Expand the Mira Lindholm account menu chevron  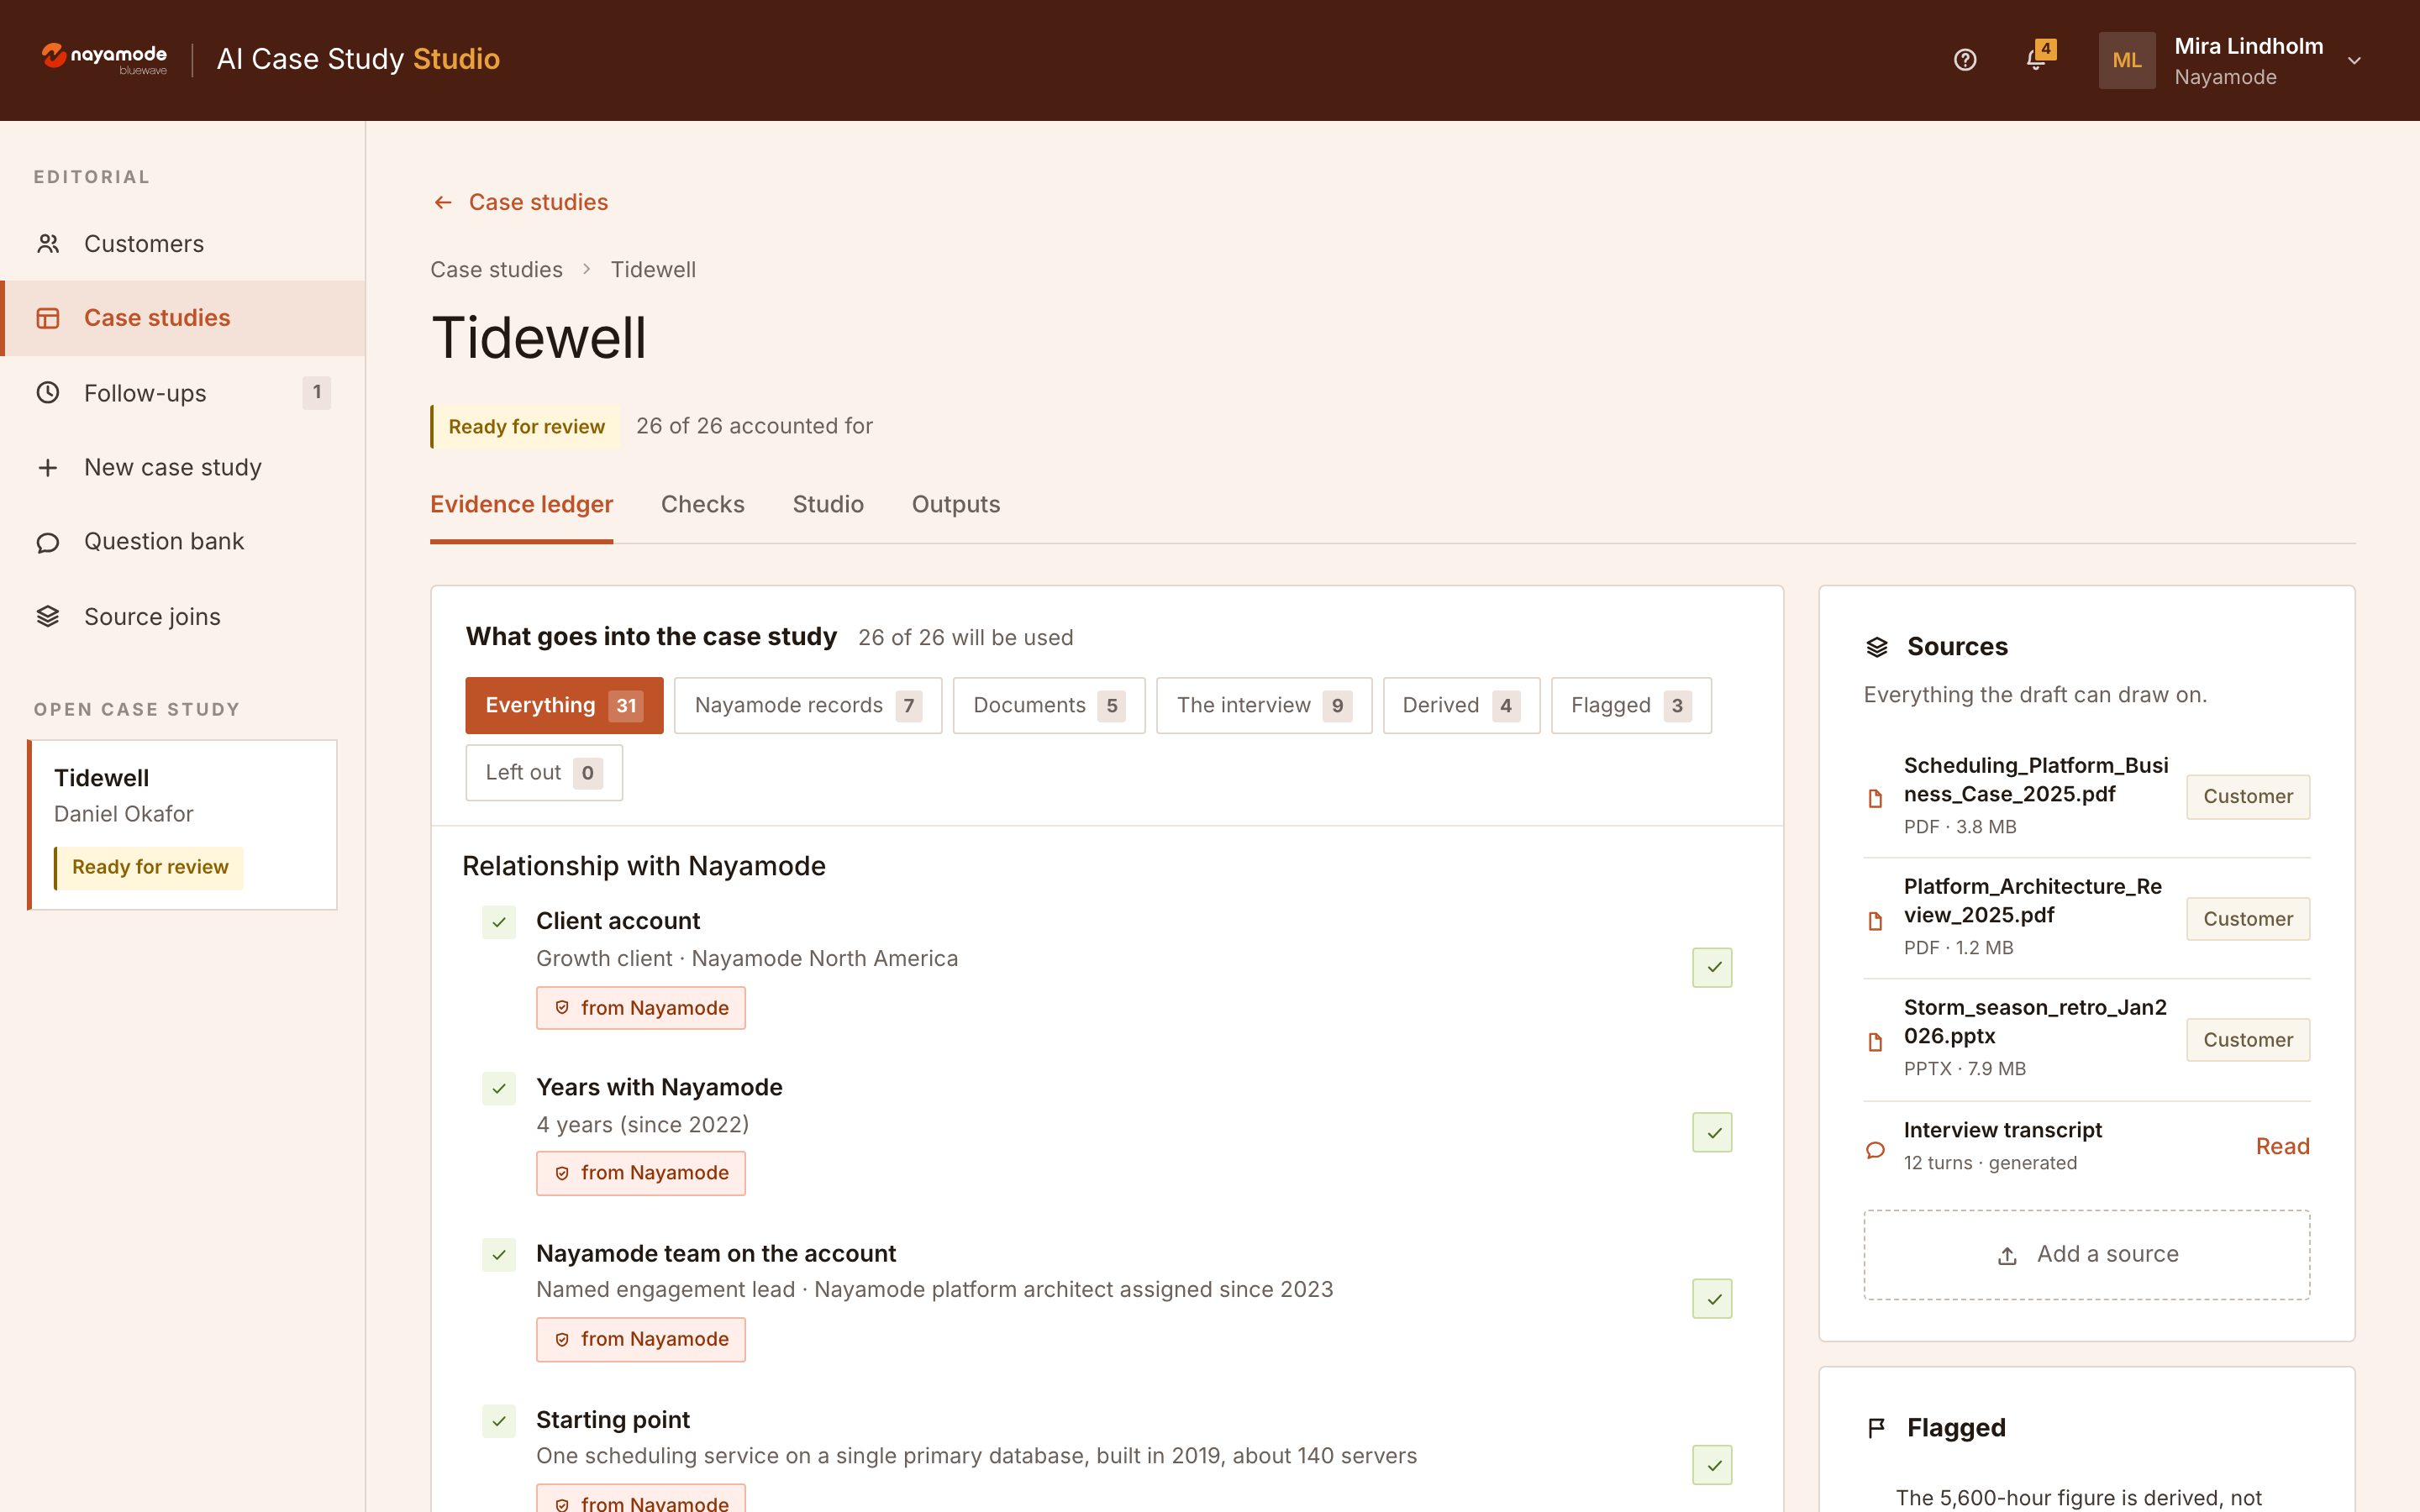click(x=2355, y=61)
